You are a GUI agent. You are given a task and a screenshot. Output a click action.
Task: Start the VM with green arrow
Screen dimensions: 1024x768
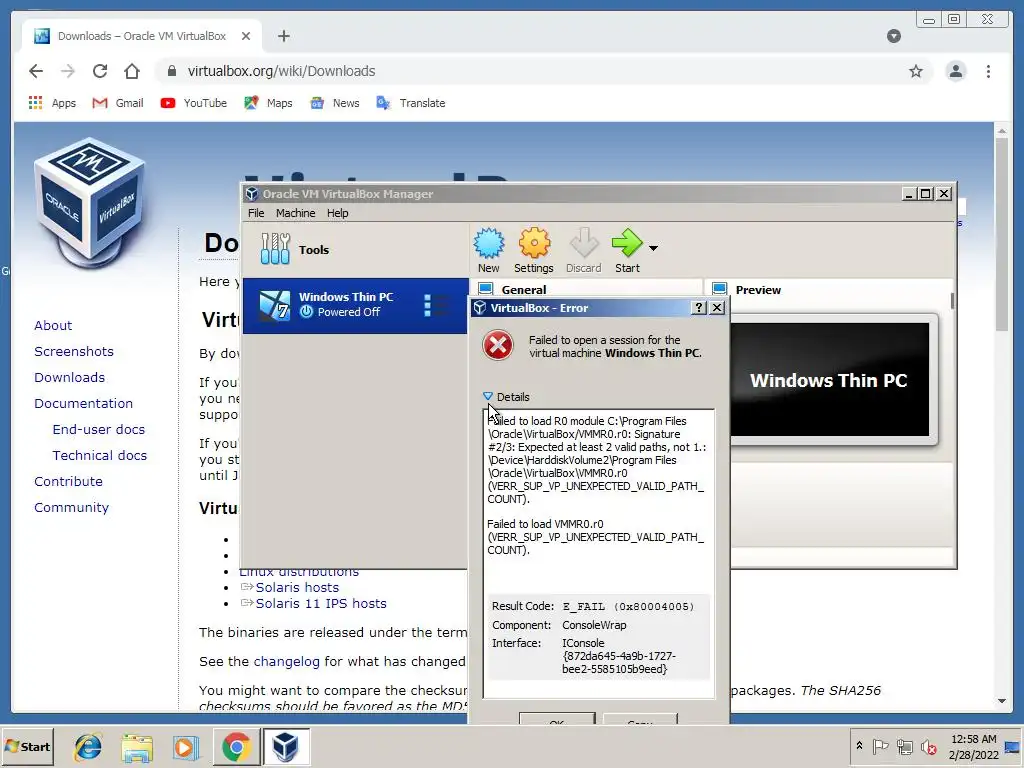pyautogui.click(x=627, y=243)
